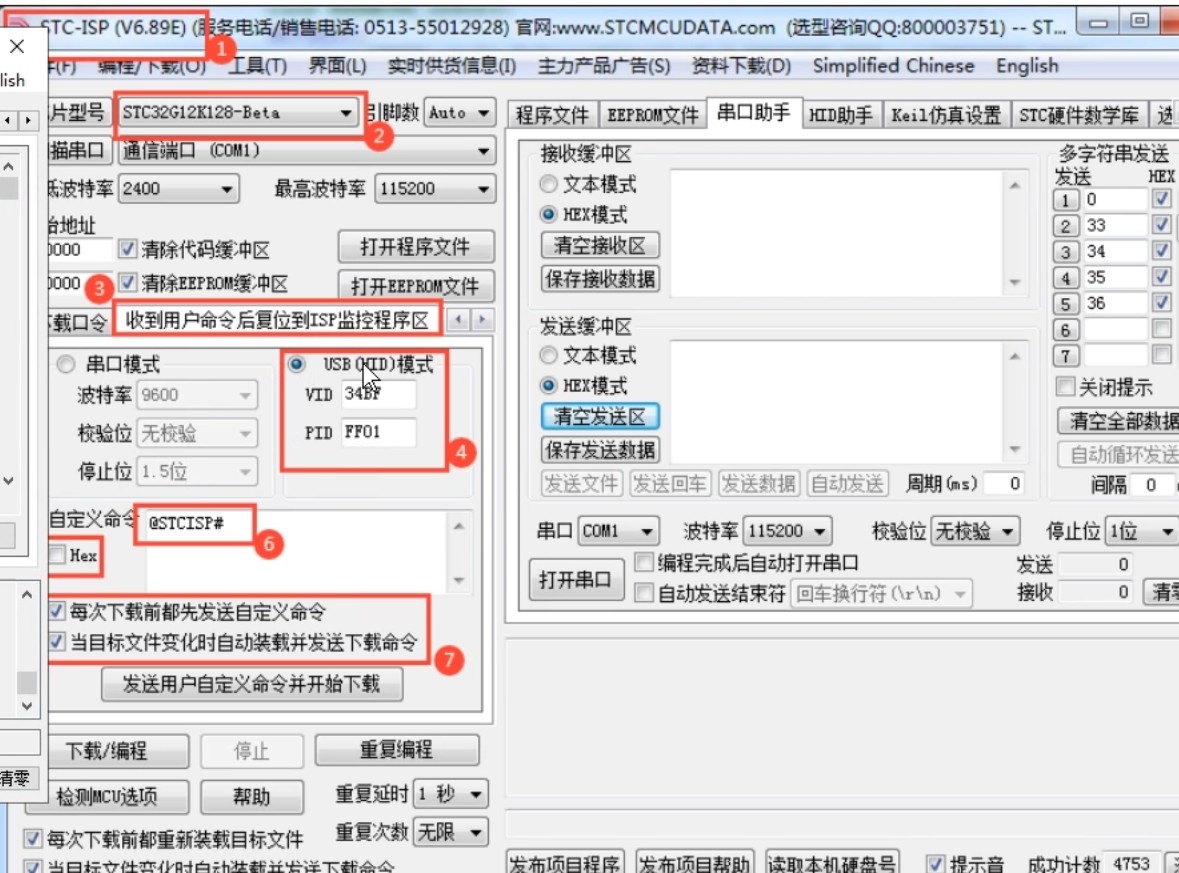Open the serial assistant 波特率 115200 dropdown
The height and width of the screenshot is (873, 1179).
pyautogui.click(x=787, y=531)
